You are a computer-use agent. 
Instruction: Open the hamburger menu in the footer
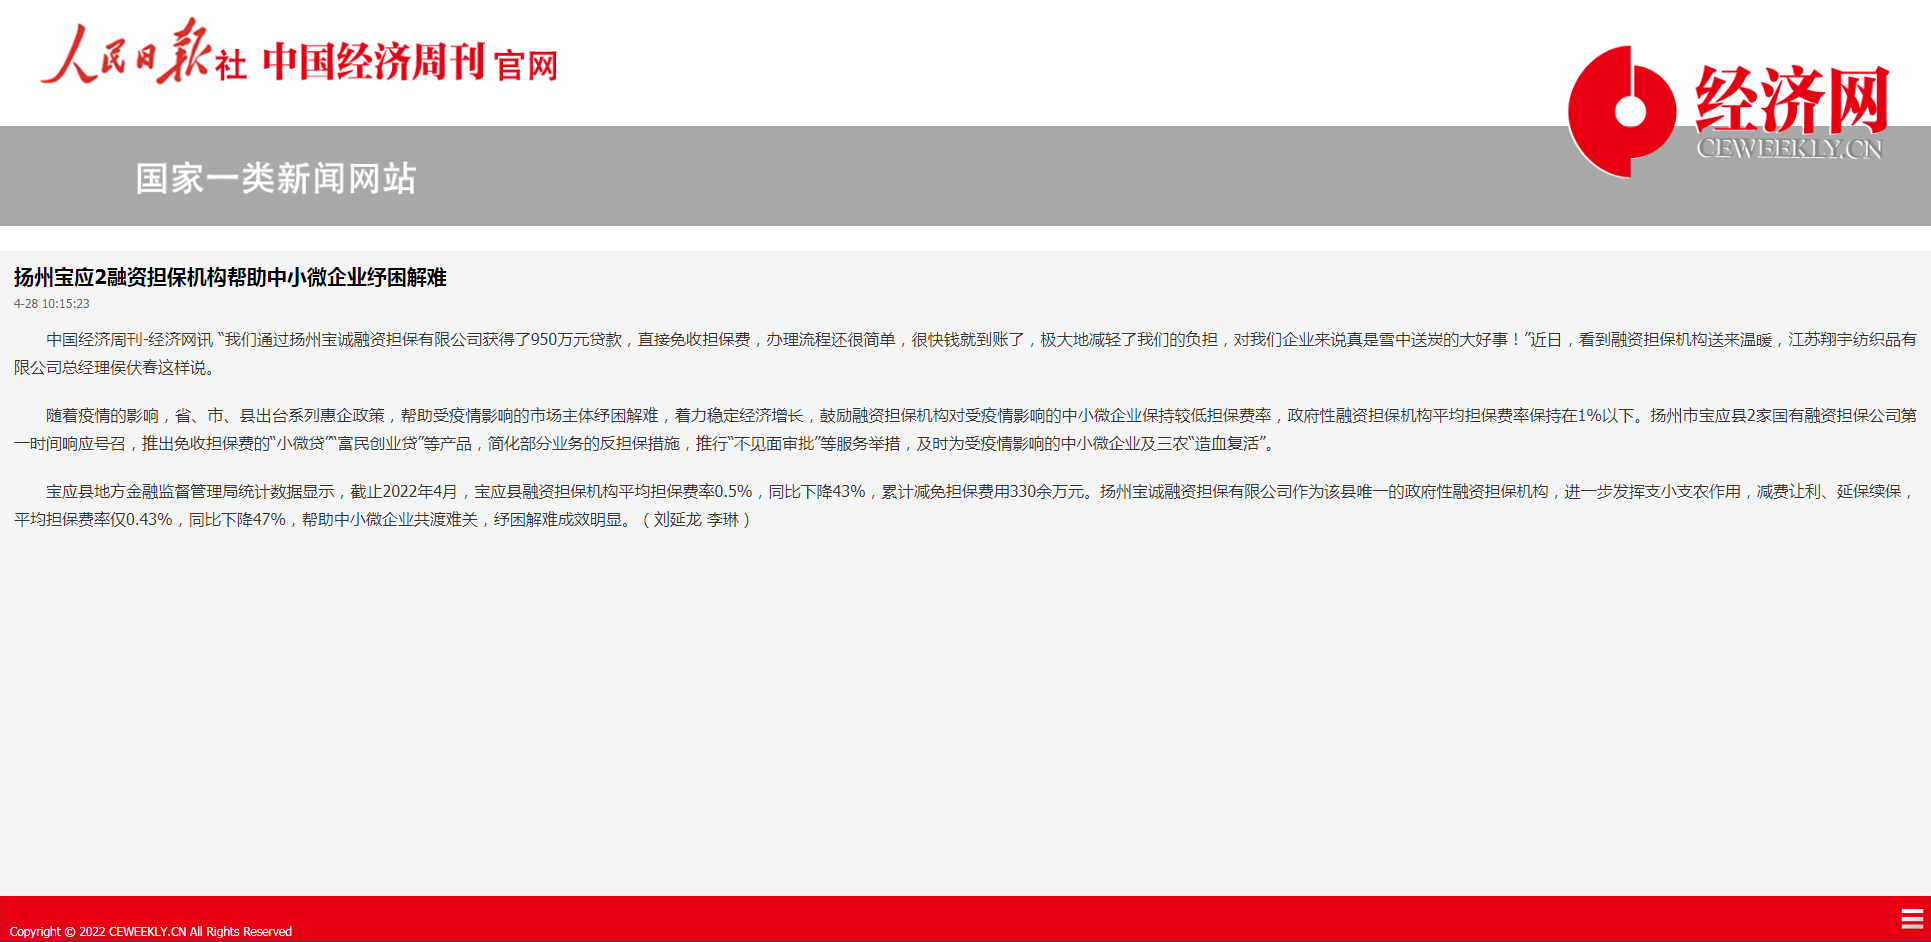point(1911,919)
